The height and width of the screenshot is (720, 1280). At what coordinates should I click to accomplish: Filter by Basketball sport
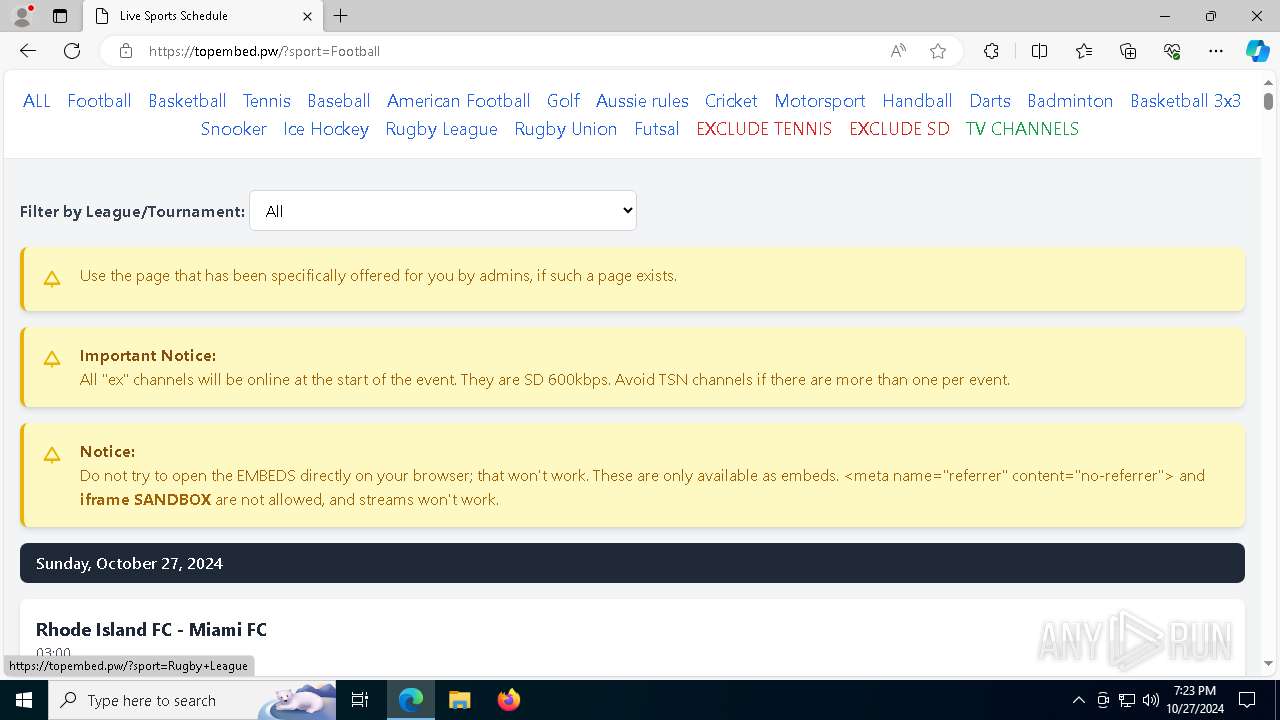click(187, 101)
